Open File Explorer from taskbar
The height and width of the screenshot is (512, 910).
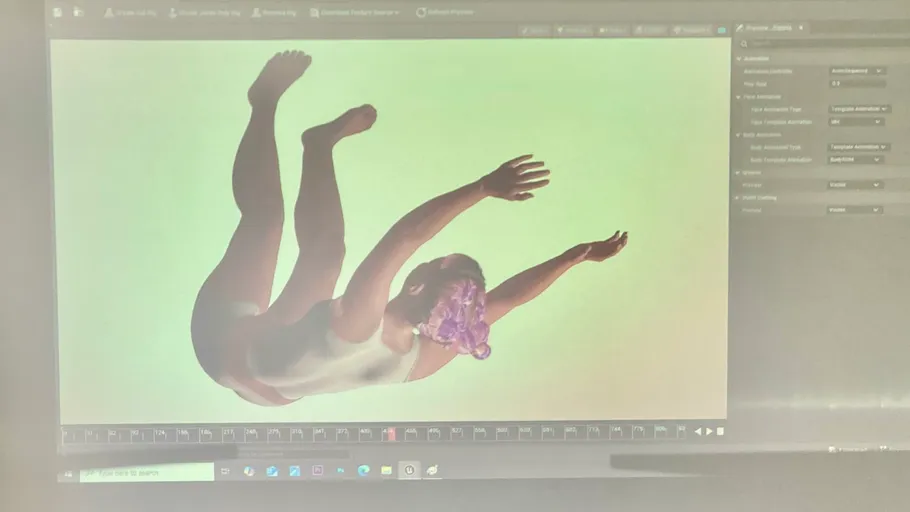click(x=387, y=470)
